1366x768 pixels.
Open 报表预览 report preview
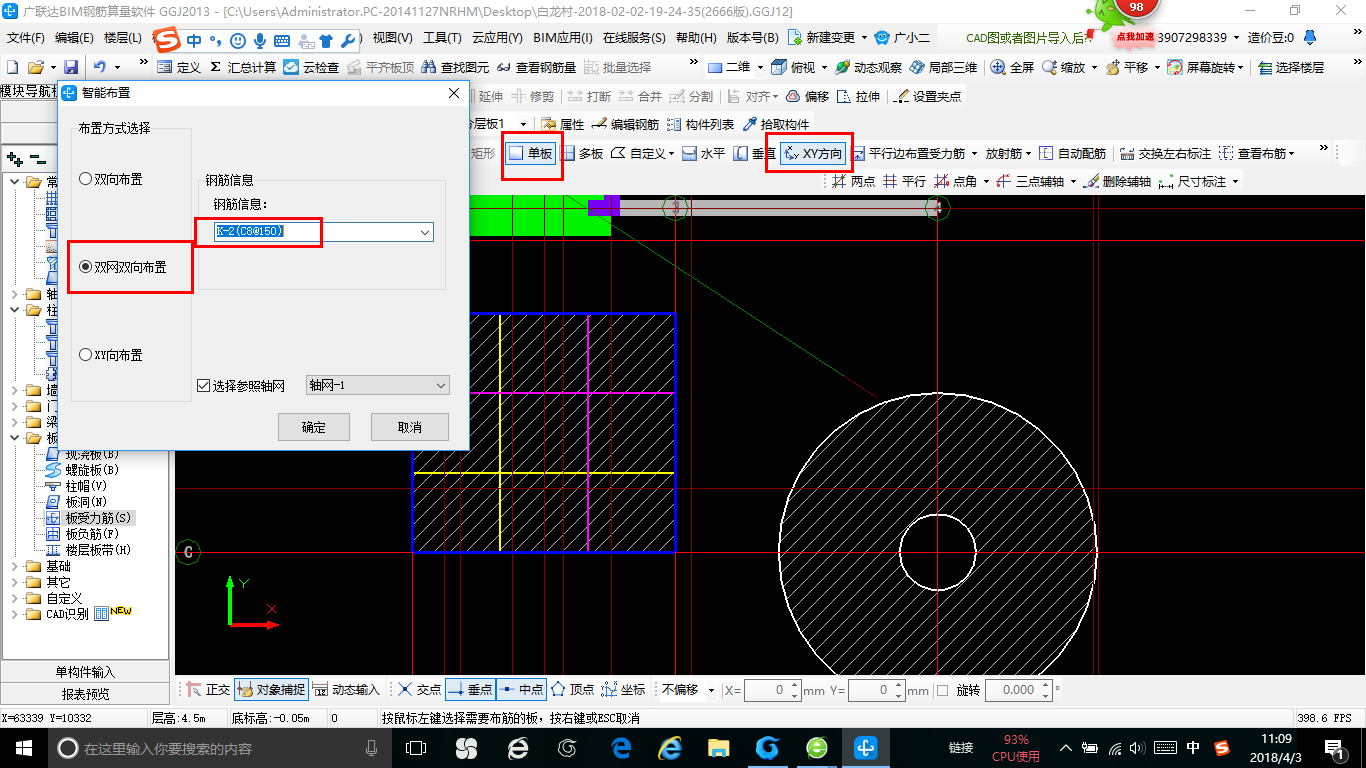(x=86, y=694)
